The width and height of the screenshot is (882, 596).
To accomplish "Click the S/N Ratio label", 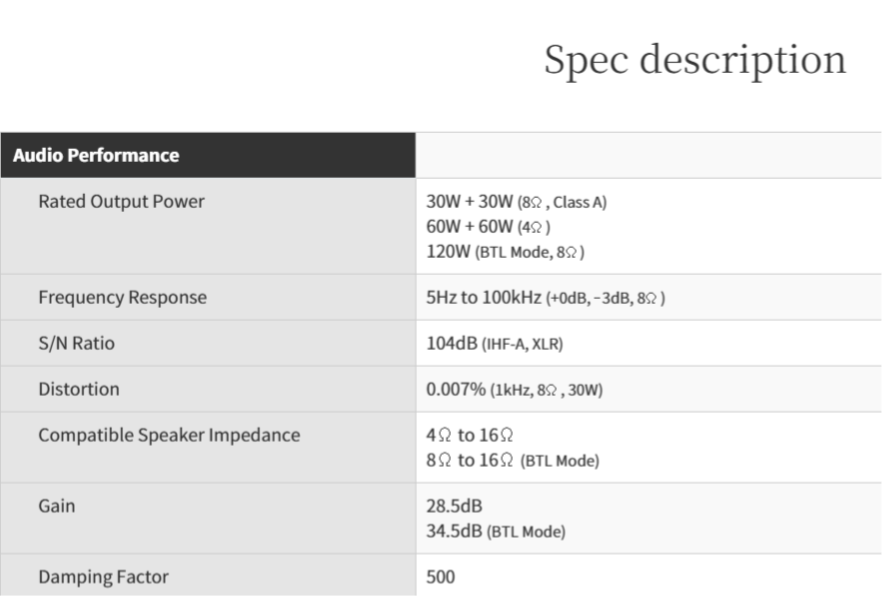I will (76, 343).
